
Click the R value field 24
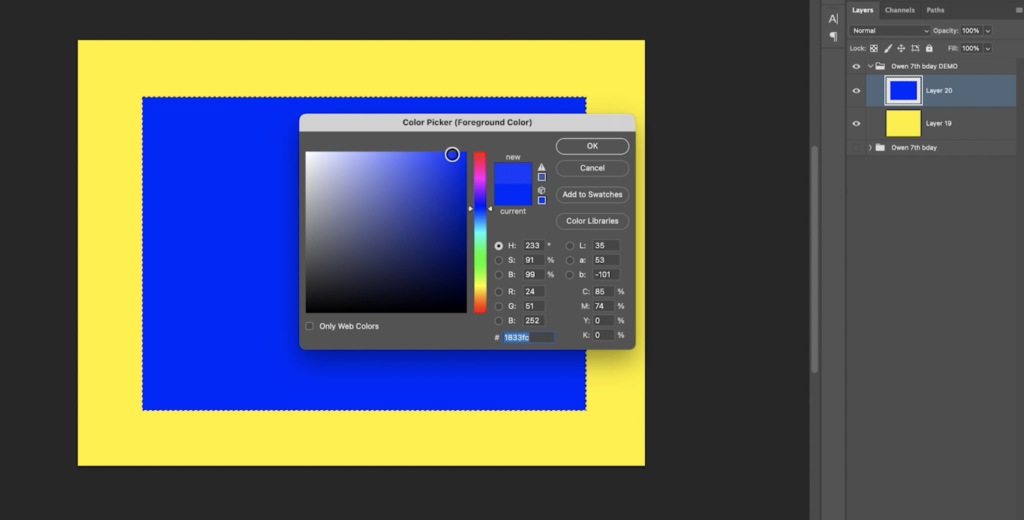pos(534,292)
